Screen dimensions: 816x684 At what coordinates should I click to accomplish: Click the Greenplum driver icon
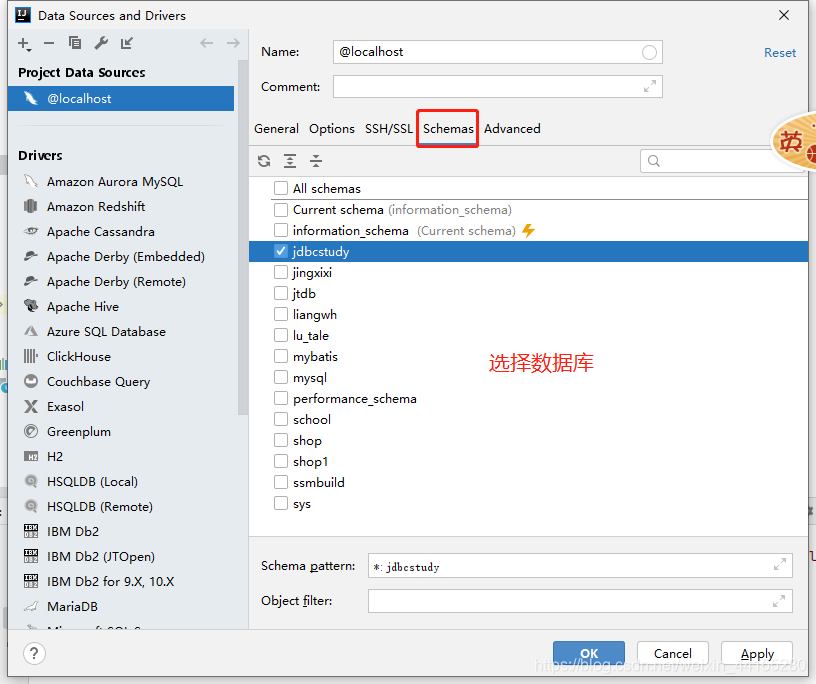[31, 431]
